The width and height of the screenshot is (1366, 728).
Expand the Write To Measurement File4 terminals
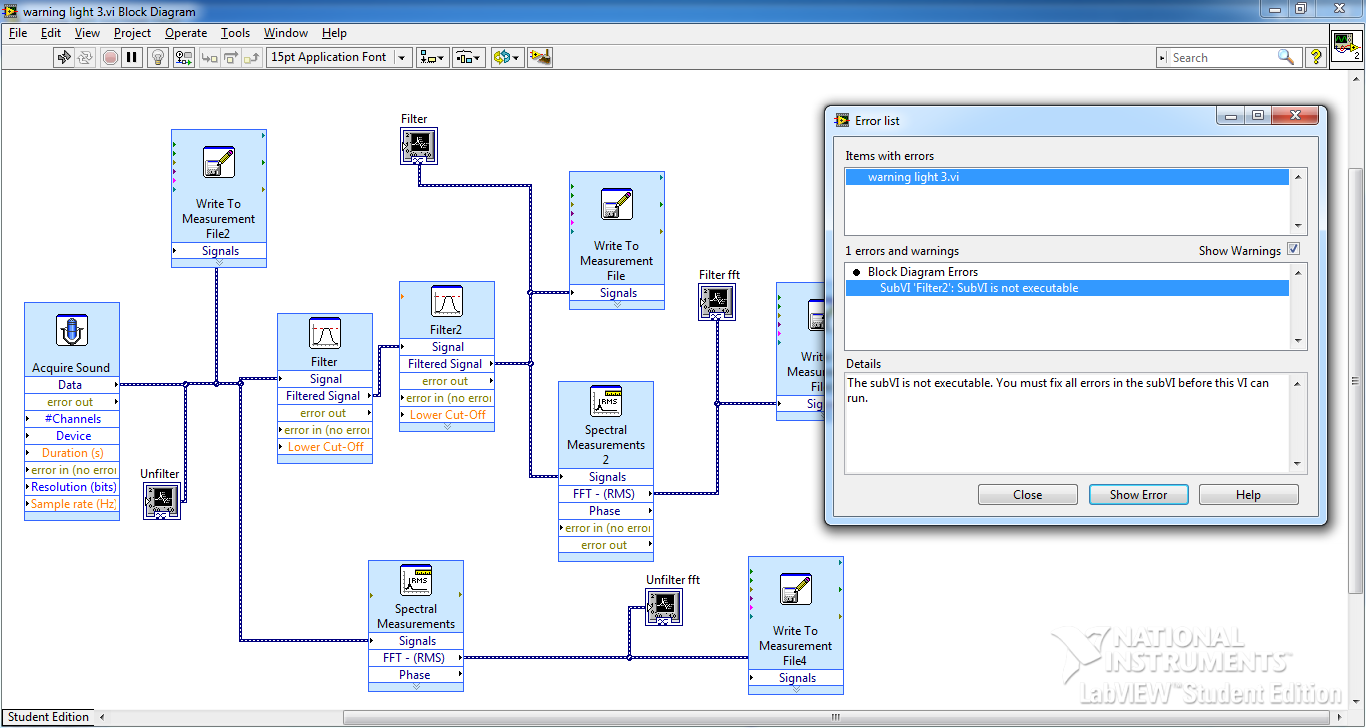tap(796, 690)
